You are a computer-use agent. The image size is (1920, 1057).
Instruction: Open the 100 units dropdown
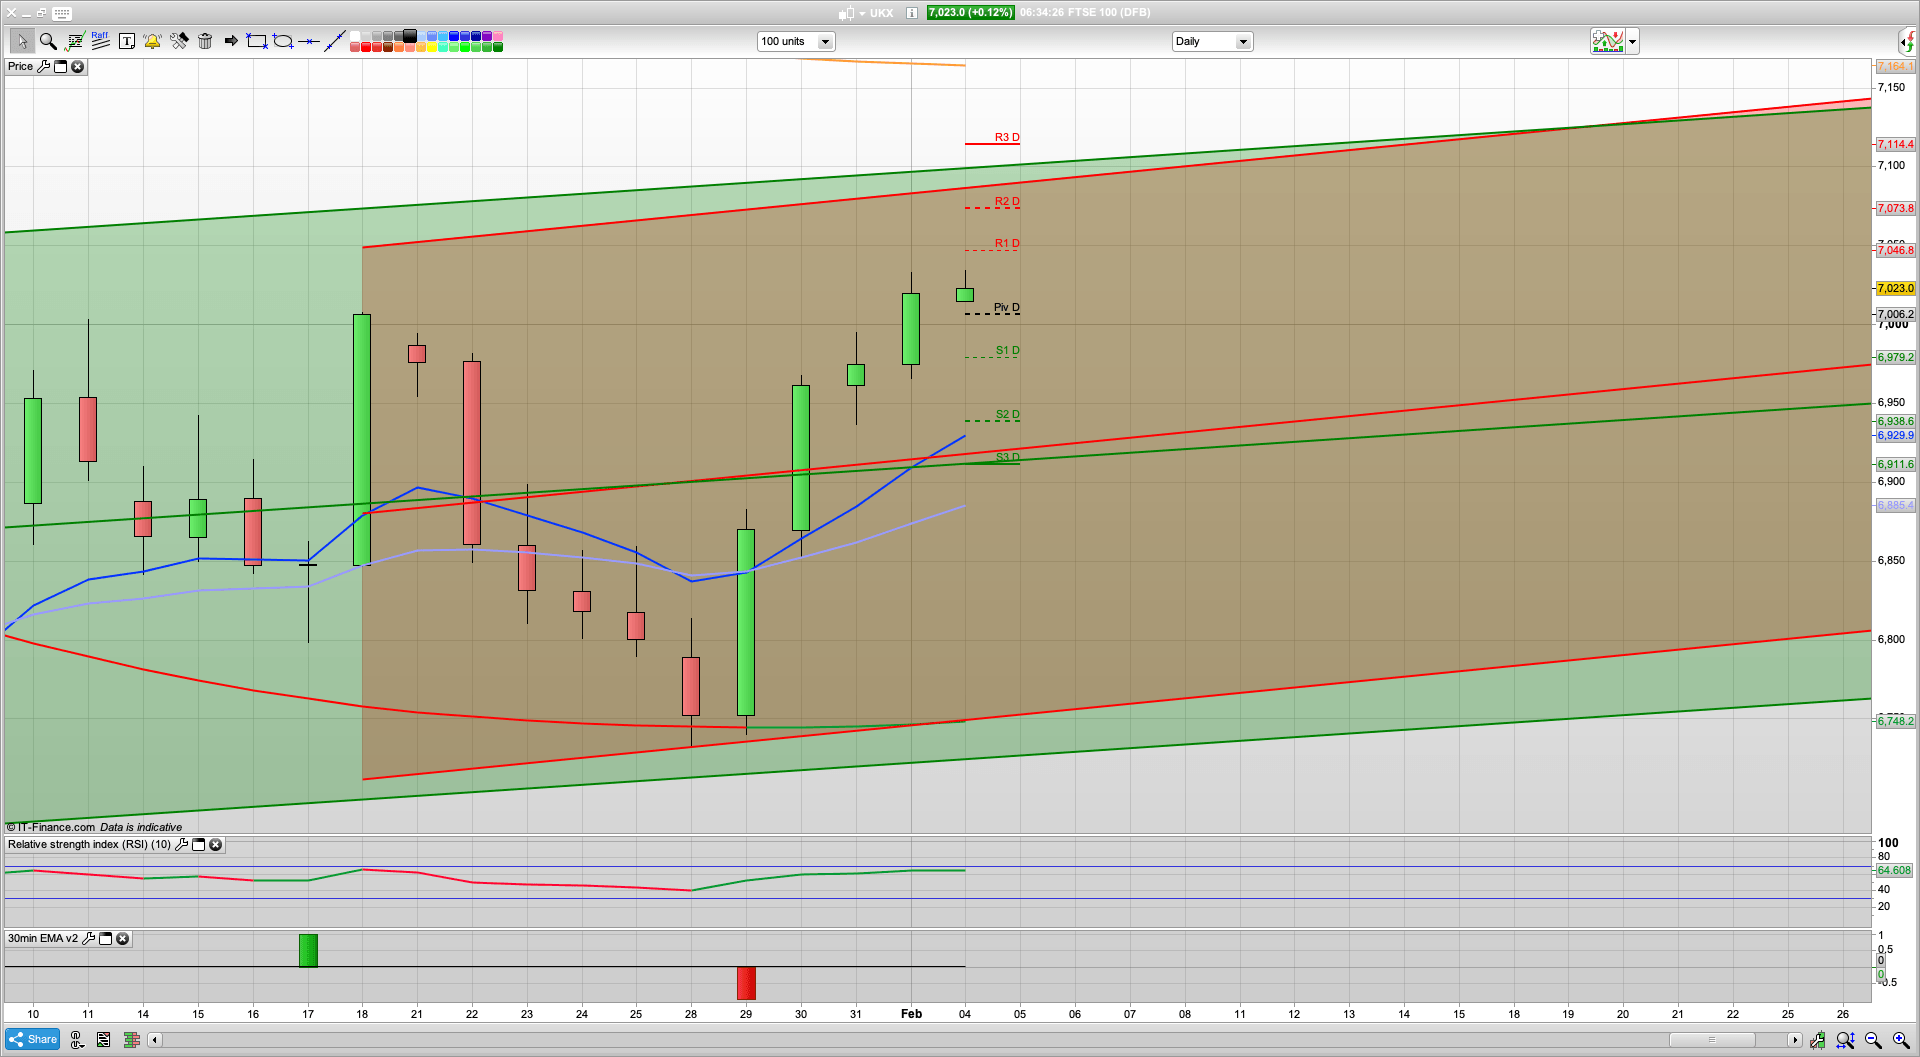796,42
